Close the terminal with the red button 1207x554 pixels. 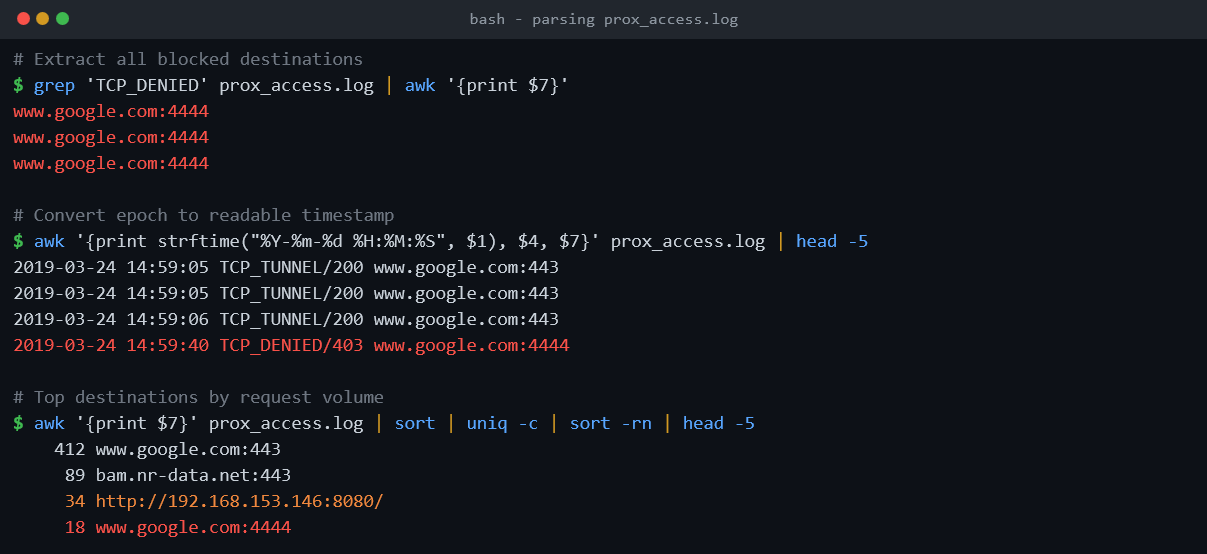click(23, 19)
